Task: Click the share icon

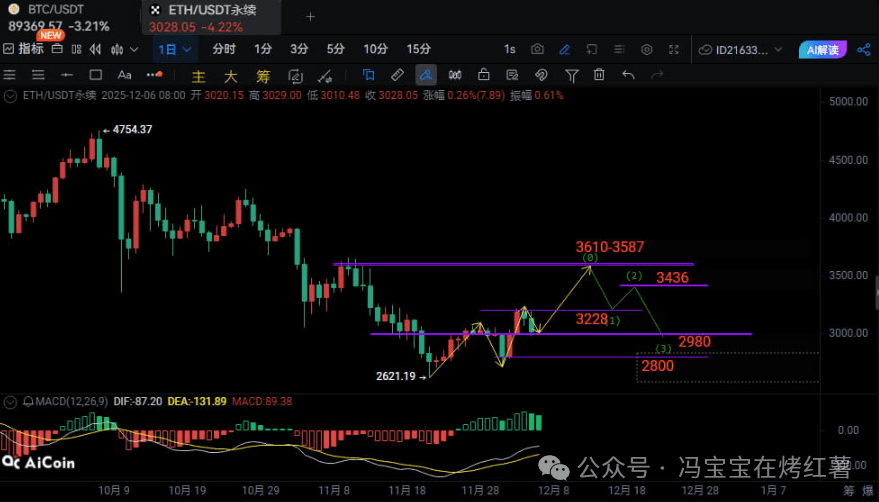Action: (864, 49)
